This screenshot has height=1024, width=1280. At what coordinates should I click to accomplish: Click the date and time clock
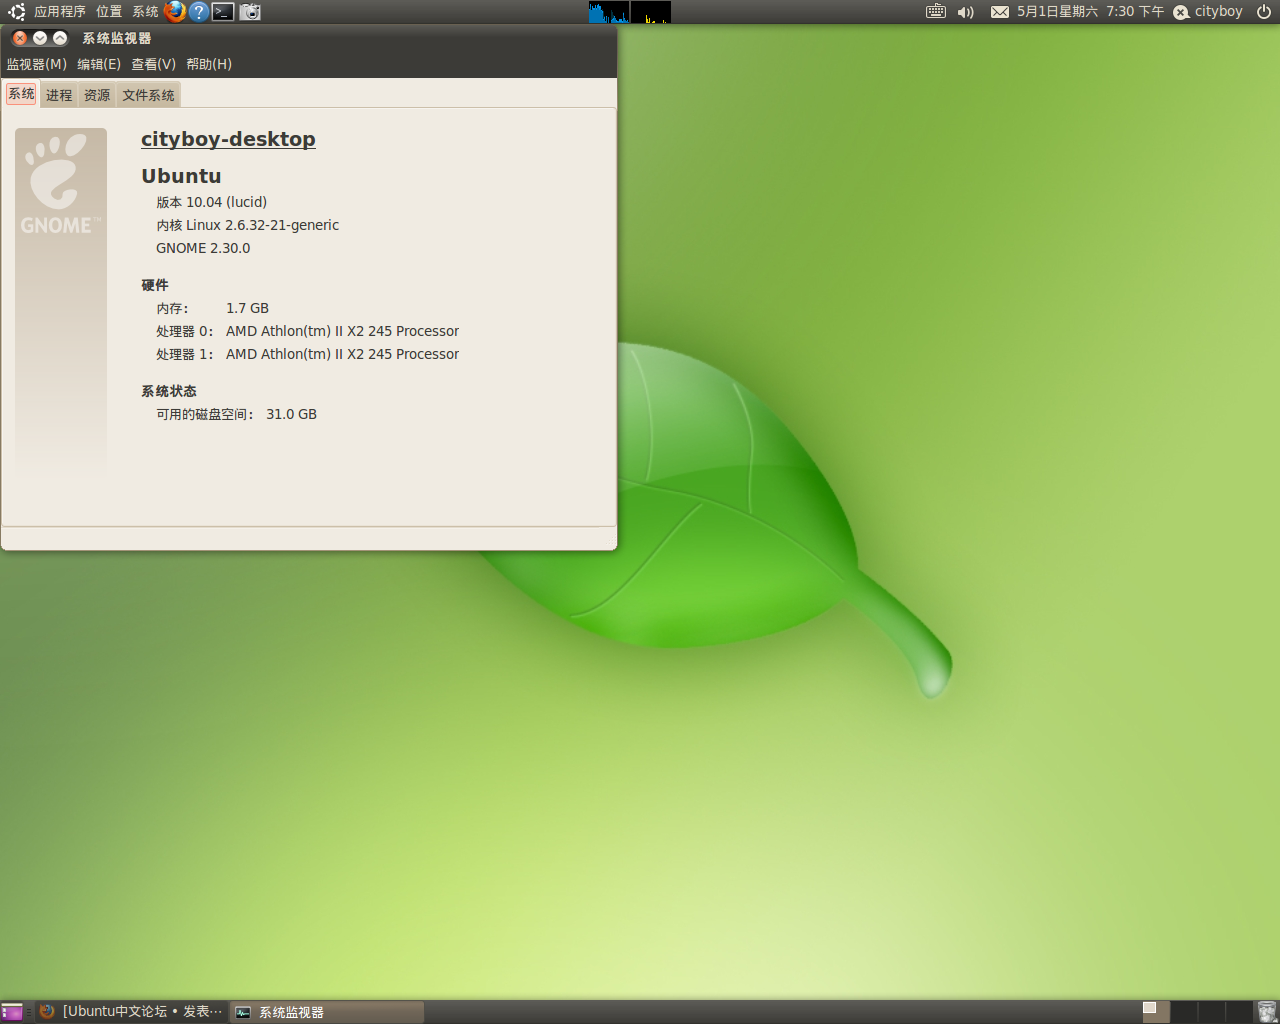[1090, 12]
